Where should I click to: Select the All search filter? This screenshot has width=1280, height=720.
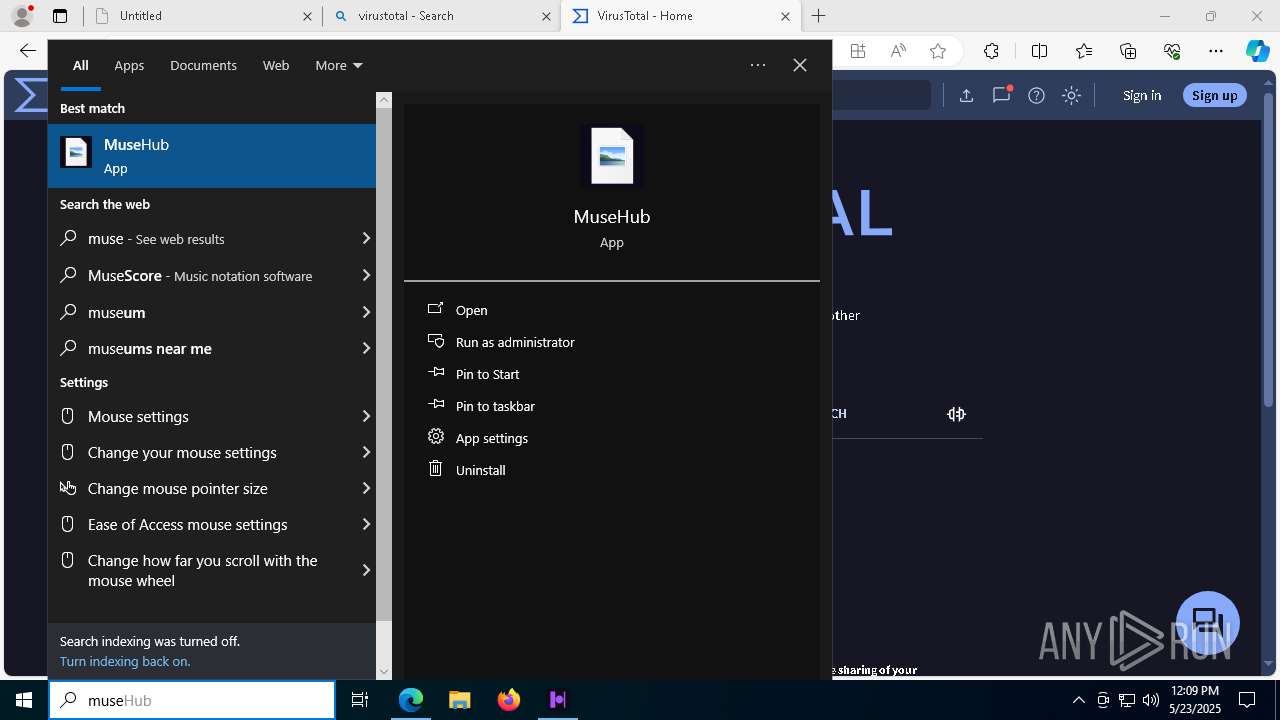[x=80, y=65]
